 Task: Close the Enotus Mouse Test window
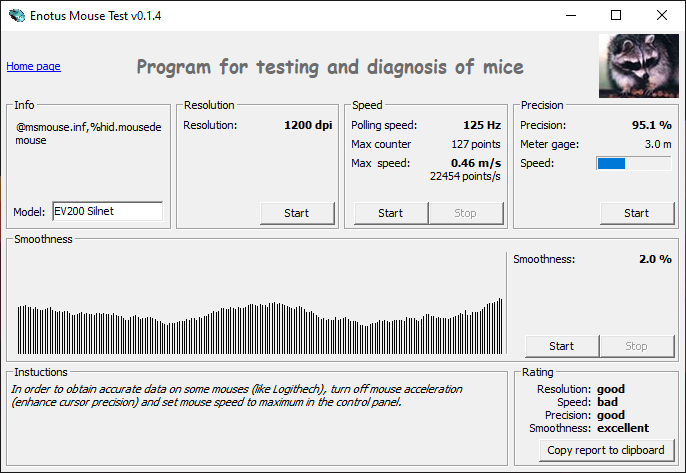[662, 15]
